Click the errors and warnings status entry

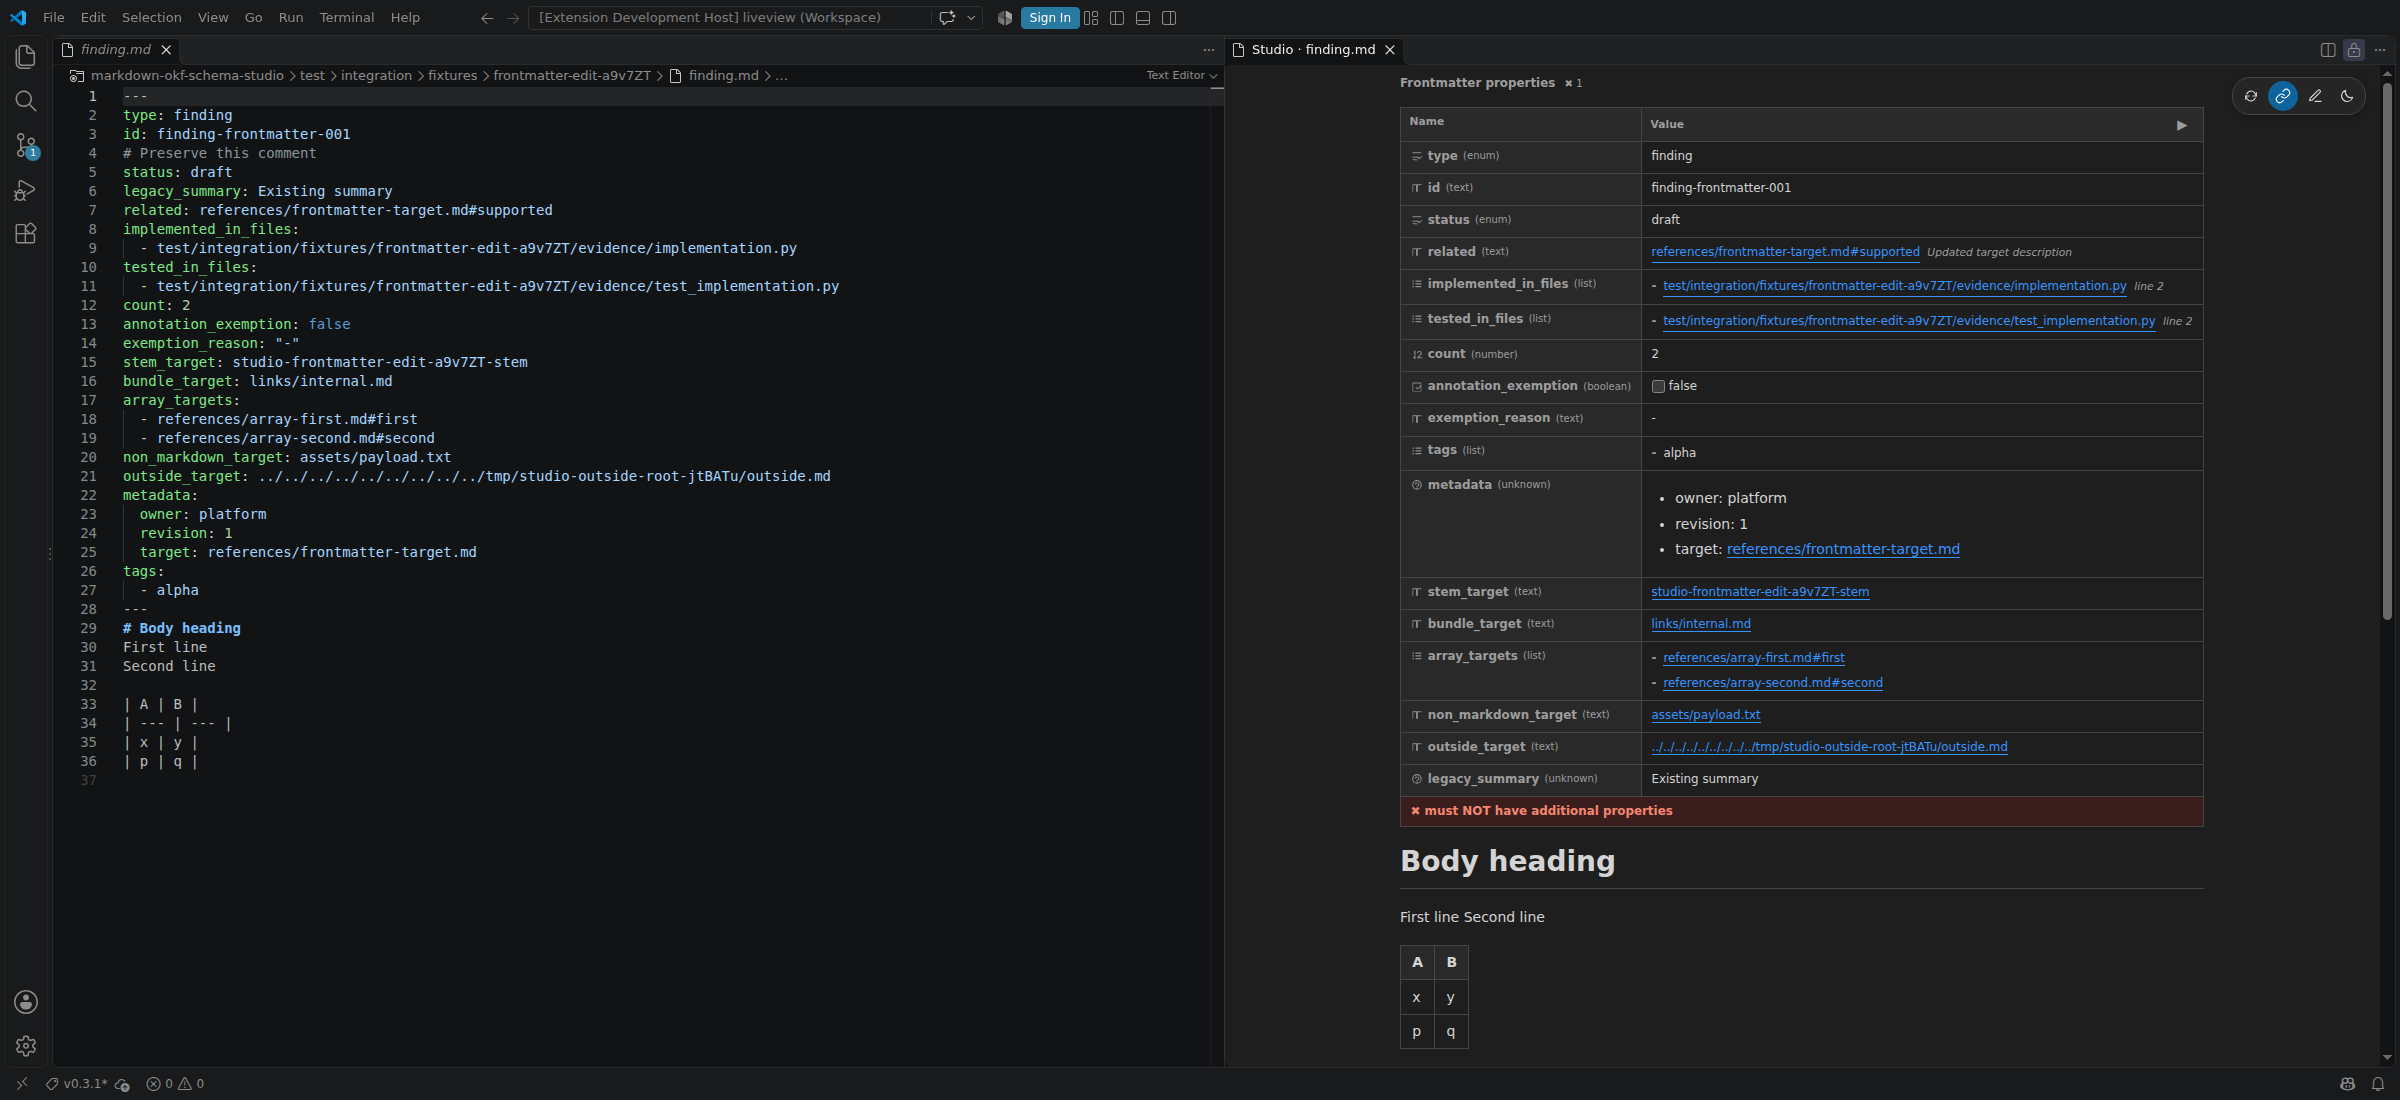point(175,1084)
